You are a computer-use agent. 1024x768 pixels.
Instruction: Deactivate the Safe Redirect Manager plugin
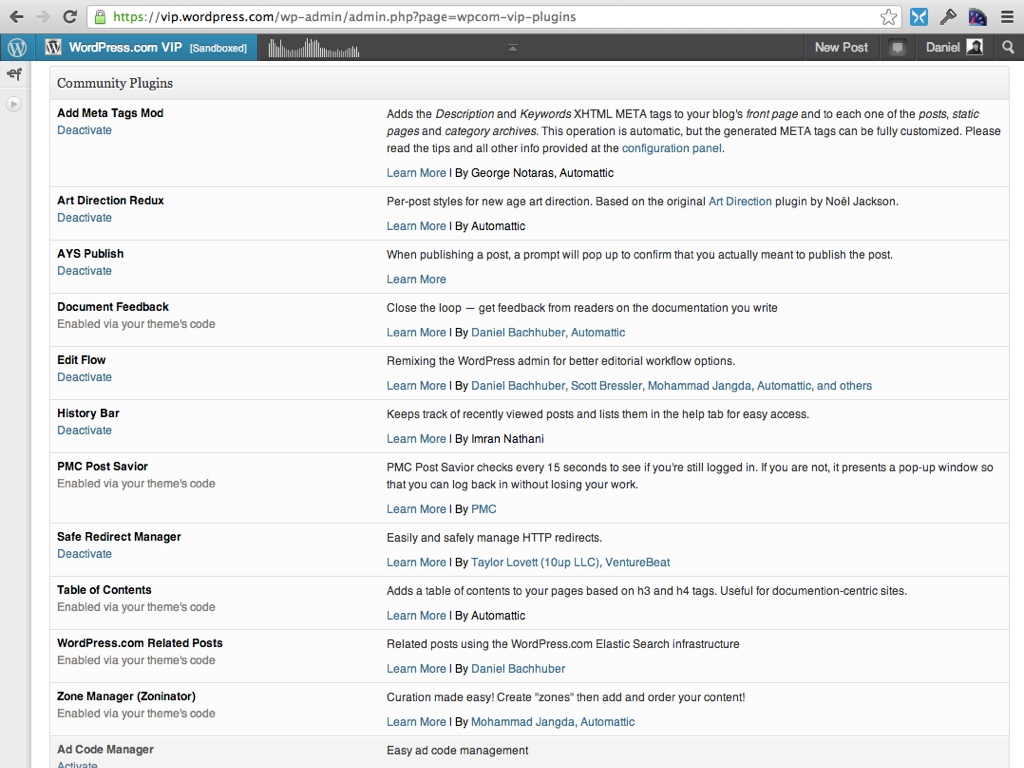coord(84,554)
